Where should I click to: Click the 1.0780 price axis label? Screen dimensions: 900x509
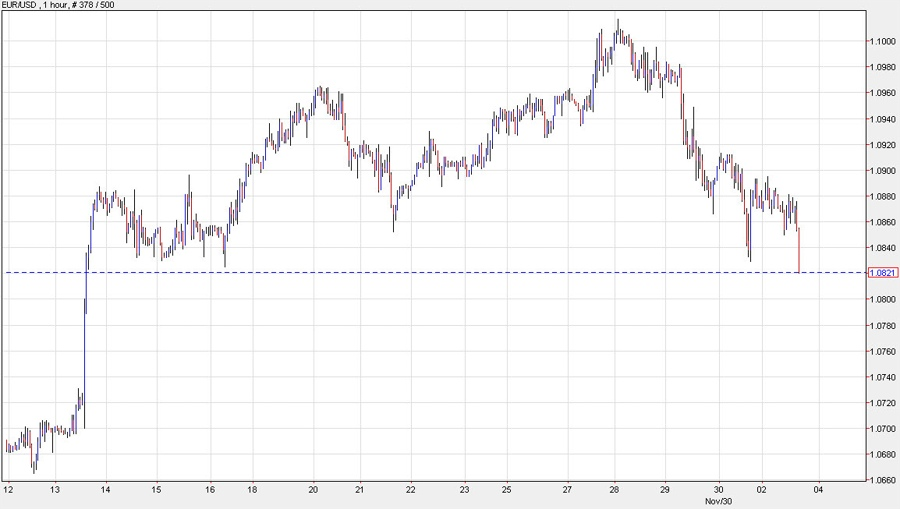[883, 326]
